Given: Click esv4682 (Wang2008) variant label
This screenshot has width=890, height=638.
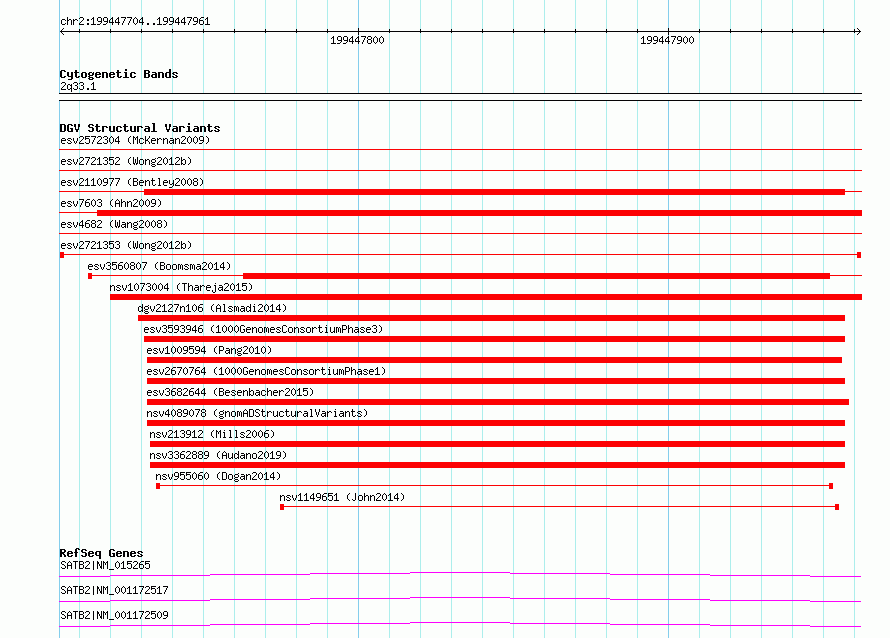Looking at the screenshot, I should [x=114, y=224].
